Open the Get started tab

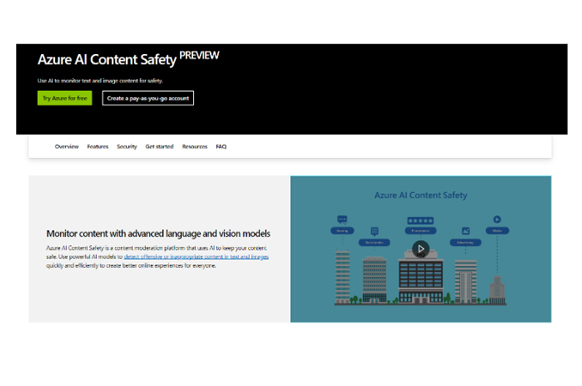pyautogui.click(x=160, y=147)
